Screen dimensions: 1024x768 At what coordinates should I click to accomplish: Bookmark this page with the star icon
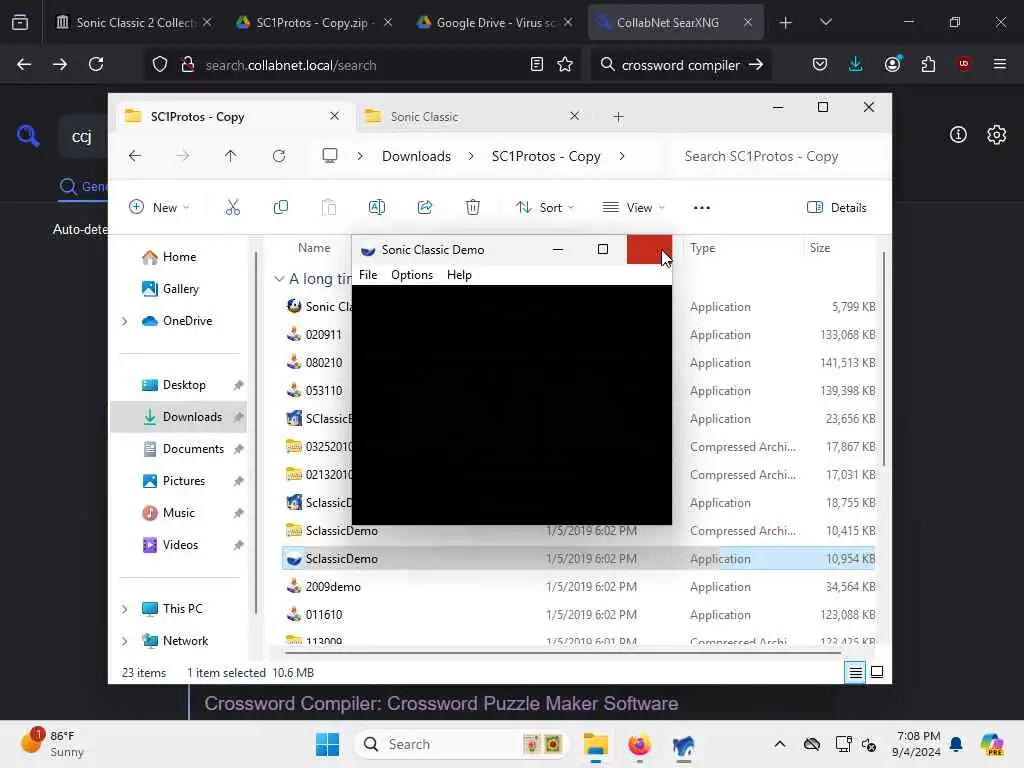[565, 65]
